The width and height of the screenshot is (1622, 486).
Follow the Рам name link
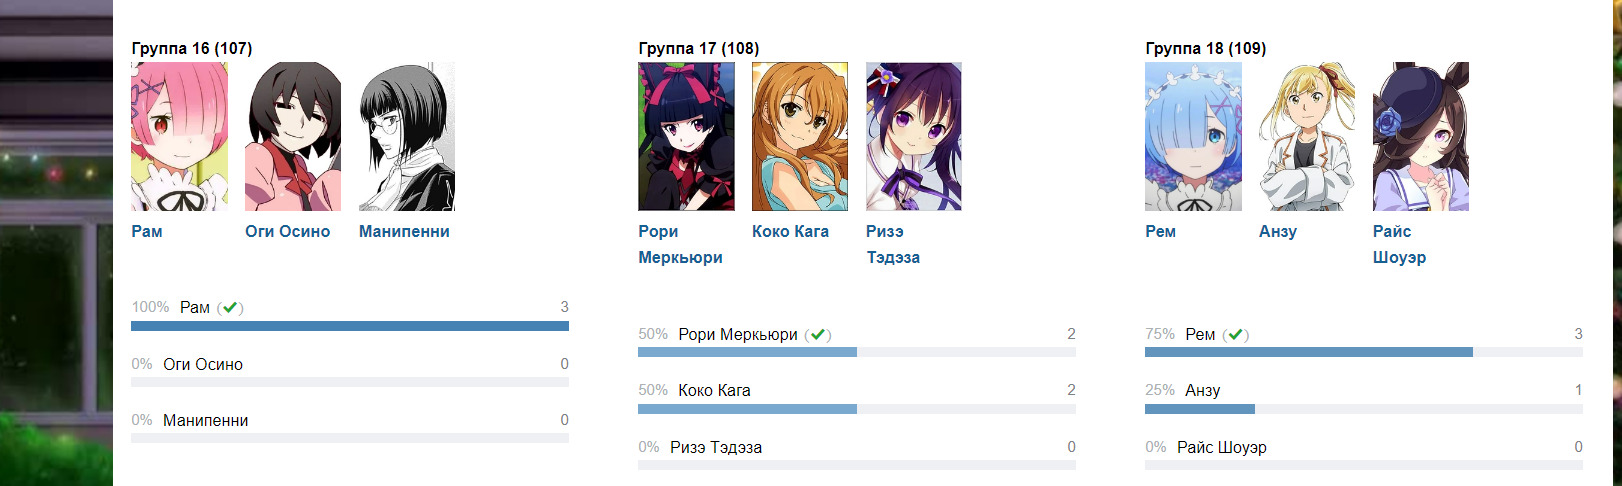(x=147, y=231)
